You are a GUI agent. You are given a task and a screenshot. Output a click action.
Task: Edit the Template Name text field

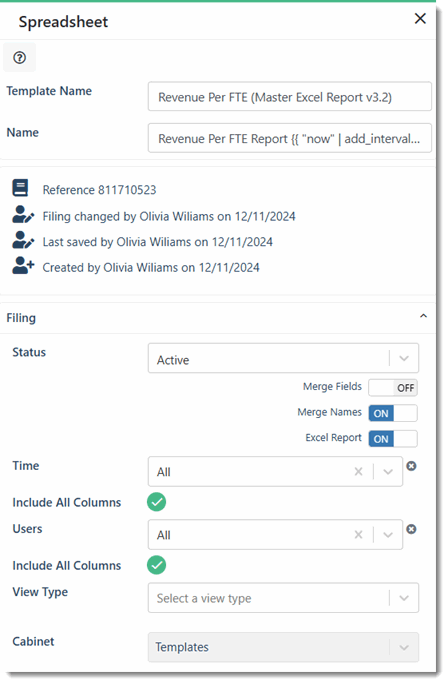point(290,96)
